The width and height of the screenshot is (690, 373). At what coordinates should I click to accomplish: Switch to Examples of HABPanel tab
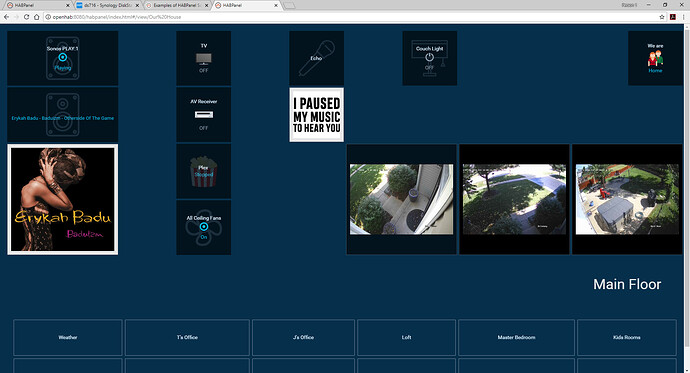click(x=177, y=5)
